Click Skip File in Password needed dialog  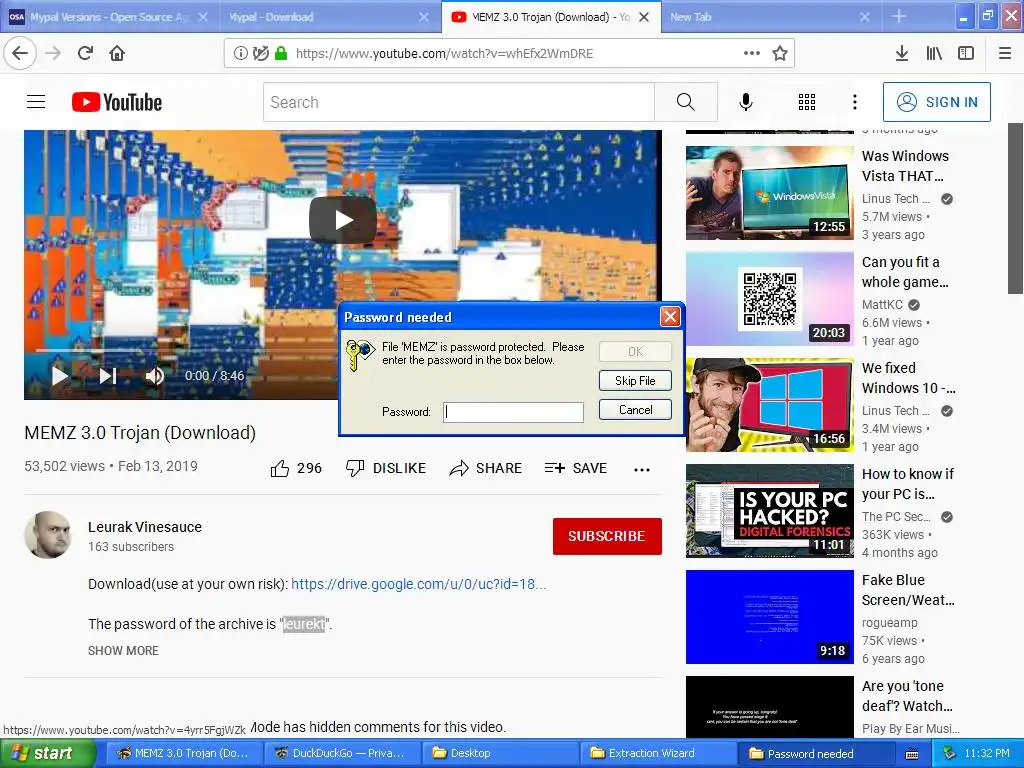click(x=635, y=381)
